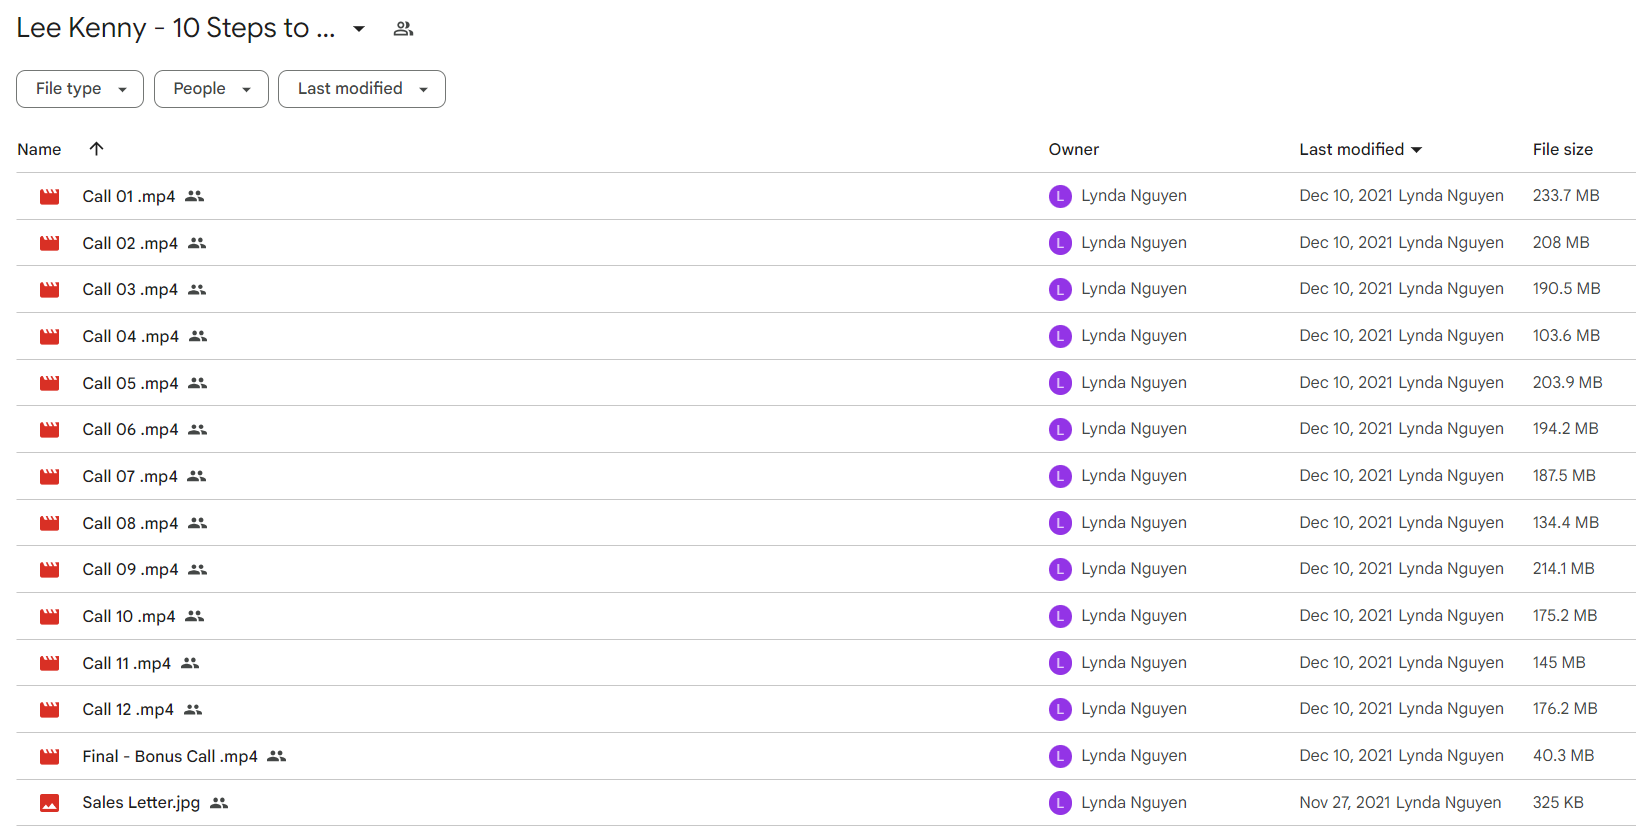Select the file Call 08 .mp4
The width and height of the screenshot is (1636, 835).
(x=130, y=523)
